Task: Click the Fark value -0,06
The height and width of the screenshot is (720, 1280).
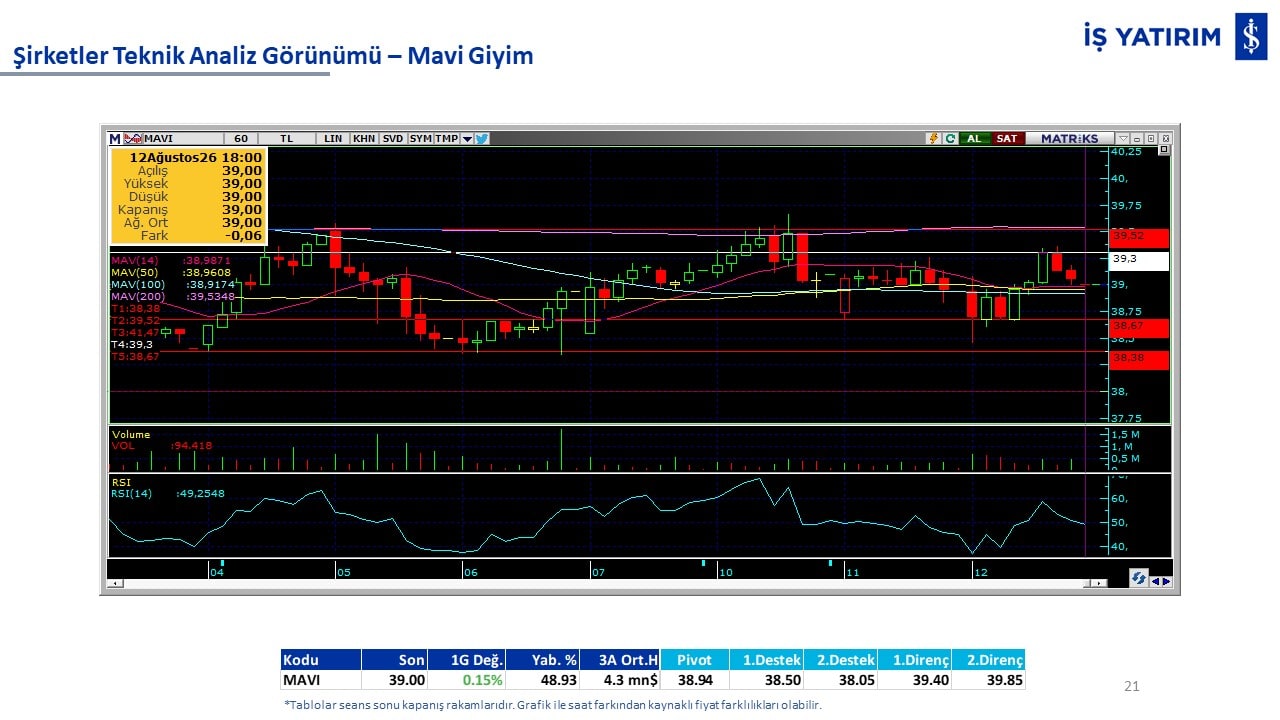Action: [x=244, y=236]
